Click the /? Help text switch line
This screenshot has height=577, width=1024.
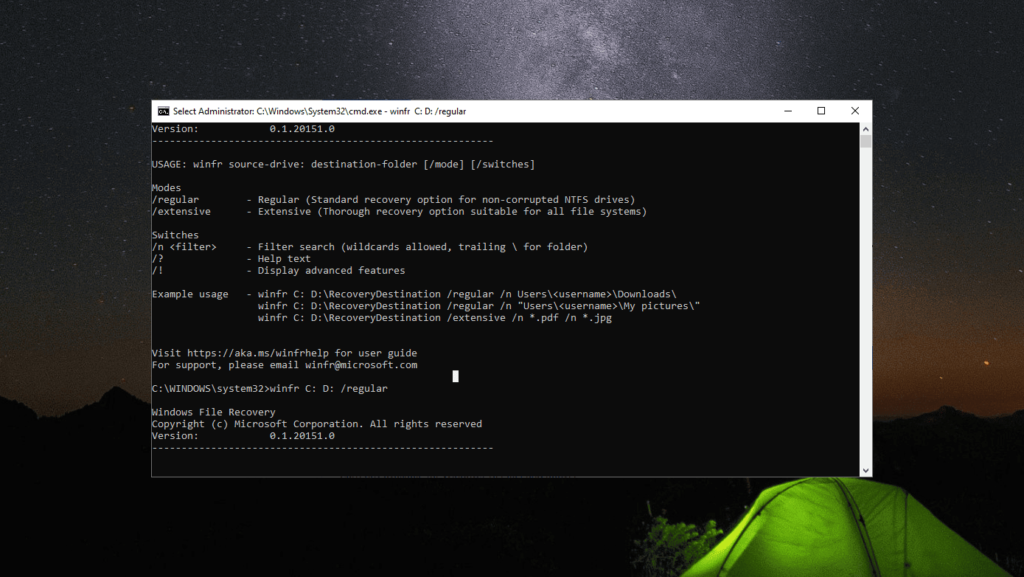point(157,259)
